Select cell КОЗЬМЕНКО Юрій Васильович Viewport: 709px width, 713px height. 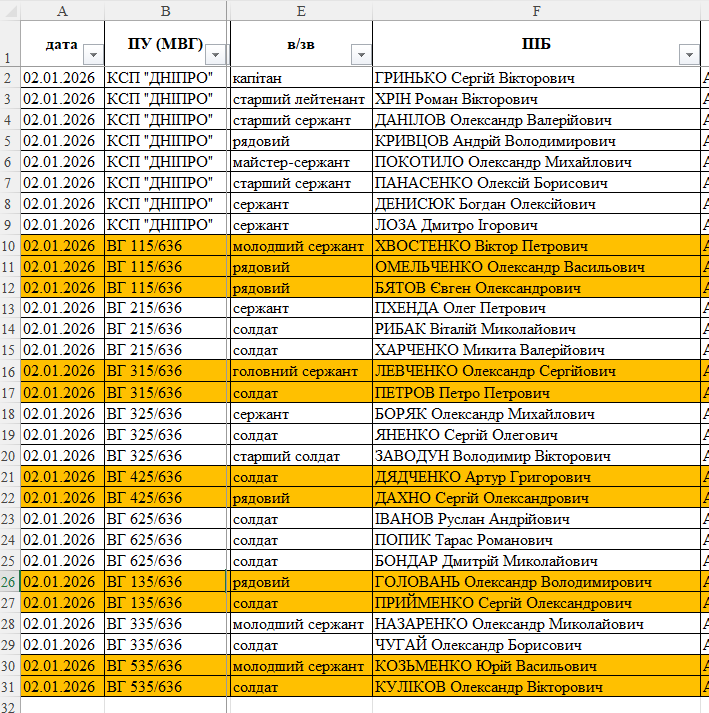click(536, 666)
